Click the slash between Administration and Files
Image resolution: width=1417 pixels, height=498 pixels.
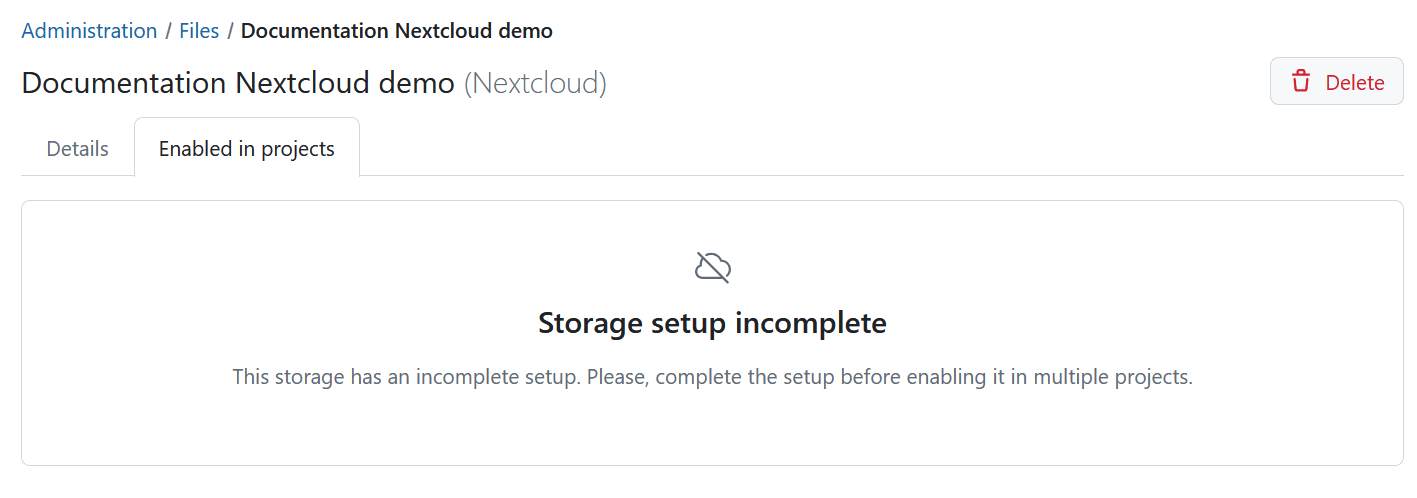168,31
